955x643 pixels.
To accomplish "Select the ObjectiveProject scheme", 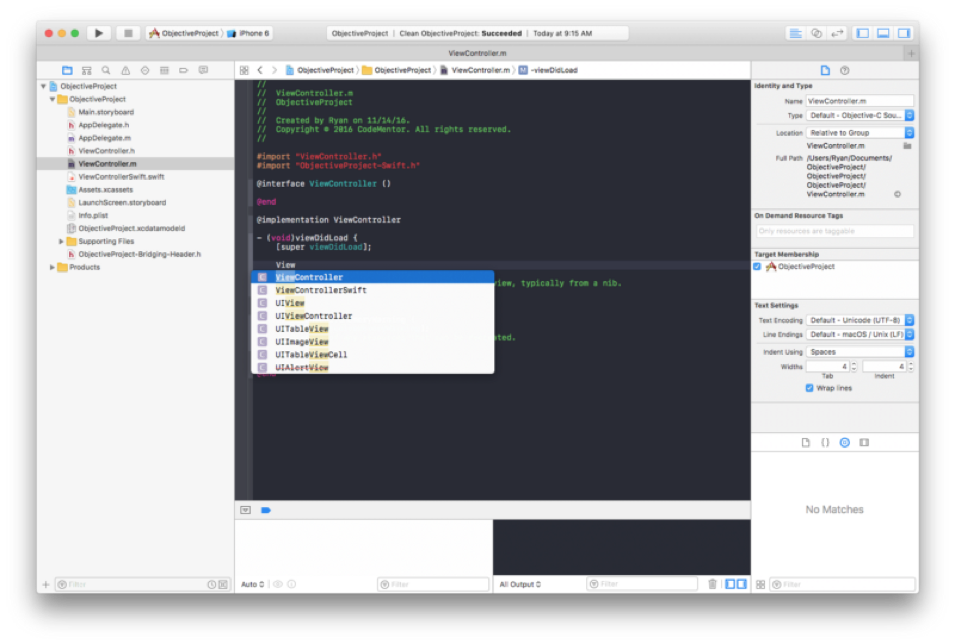I will pyautogui.click(x=184, y=33).
